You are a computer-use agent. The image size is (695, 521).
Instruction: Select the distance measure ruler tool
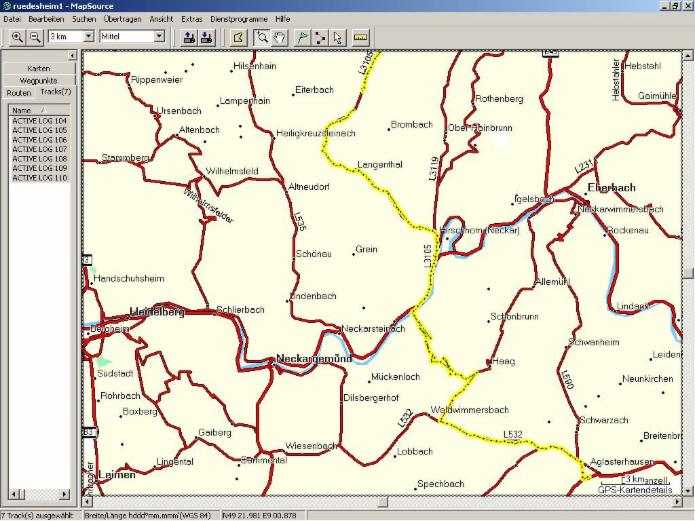[x=361, y=37]
